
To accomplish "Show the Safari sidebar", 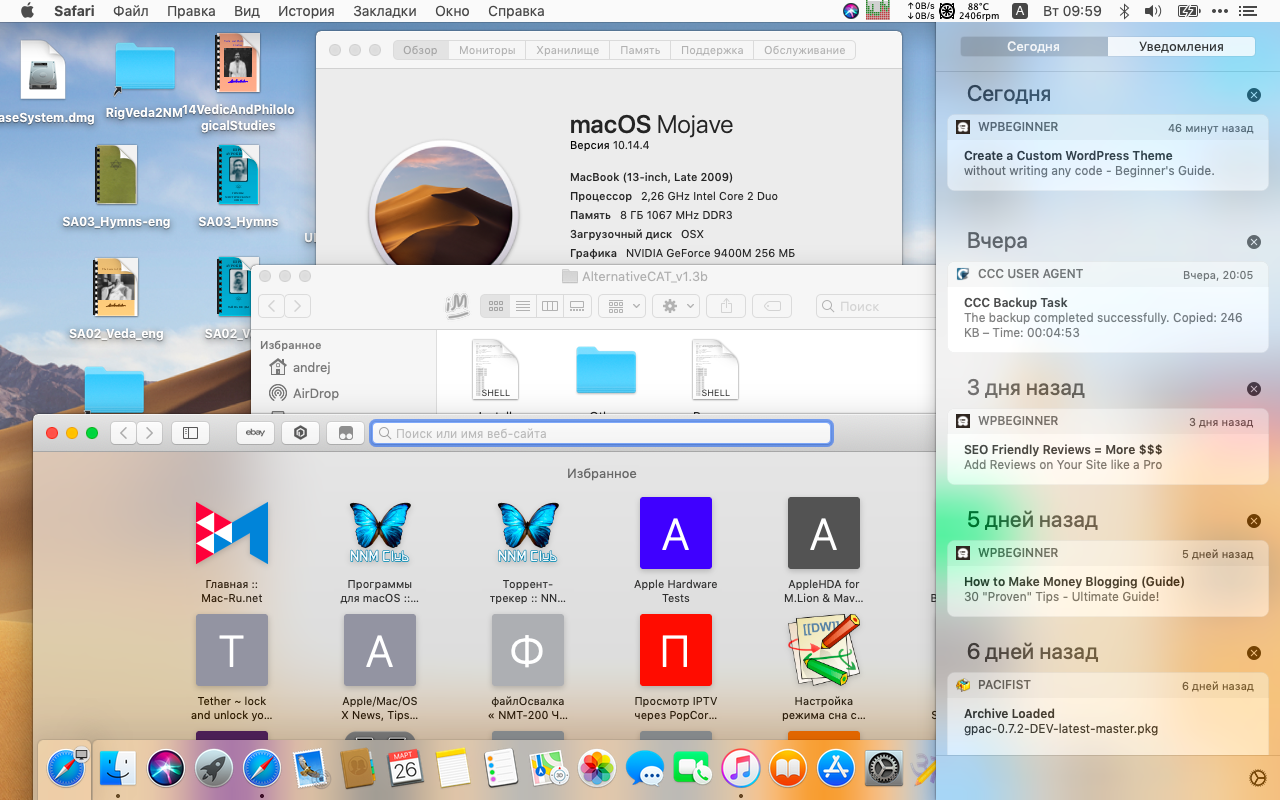I will pos(190,433).
